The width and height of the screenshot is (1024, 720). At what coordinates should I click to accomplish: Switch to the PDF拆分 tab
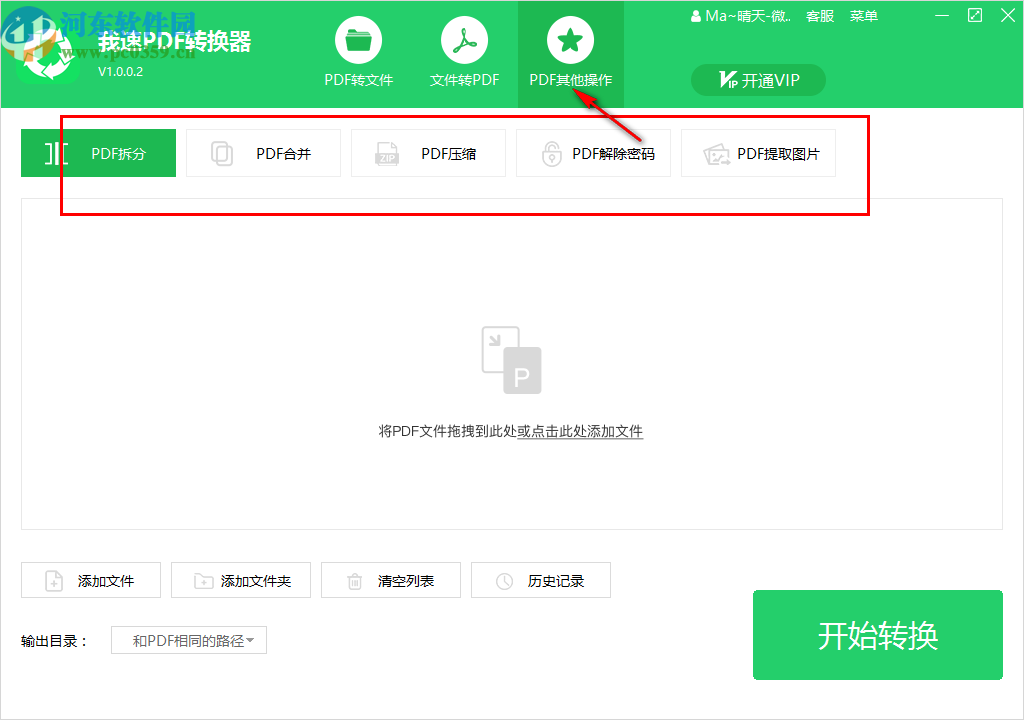click(x=98, y=153)
